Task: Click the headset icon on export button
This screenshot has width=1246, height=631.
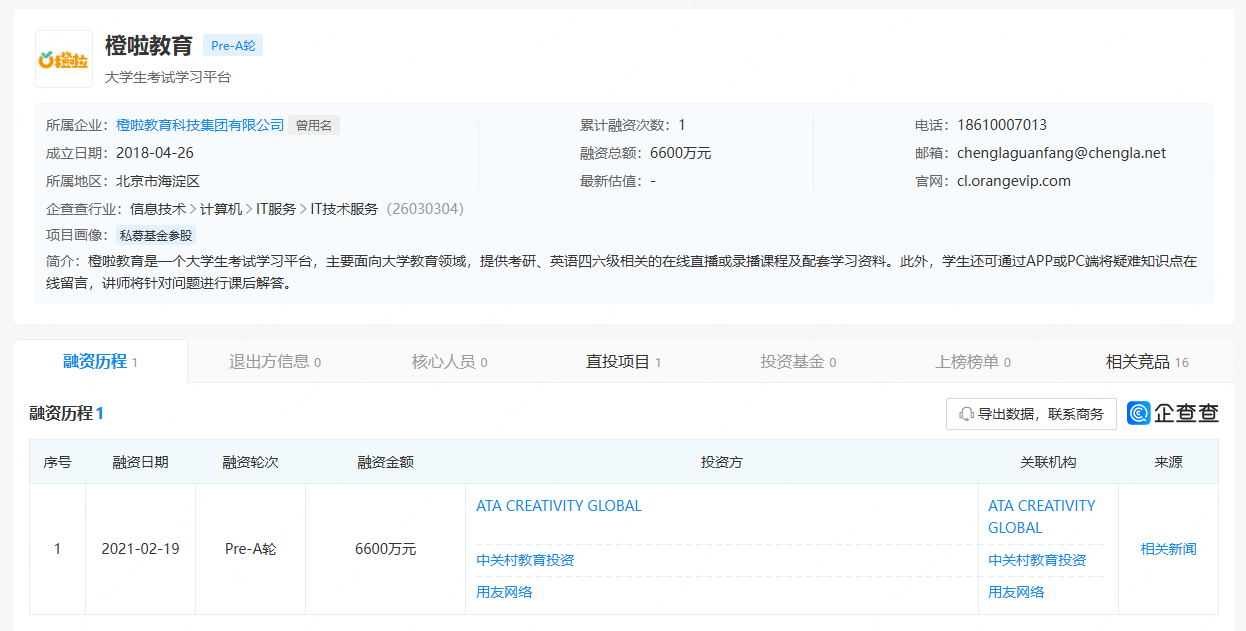Action: tap(966, 414)
